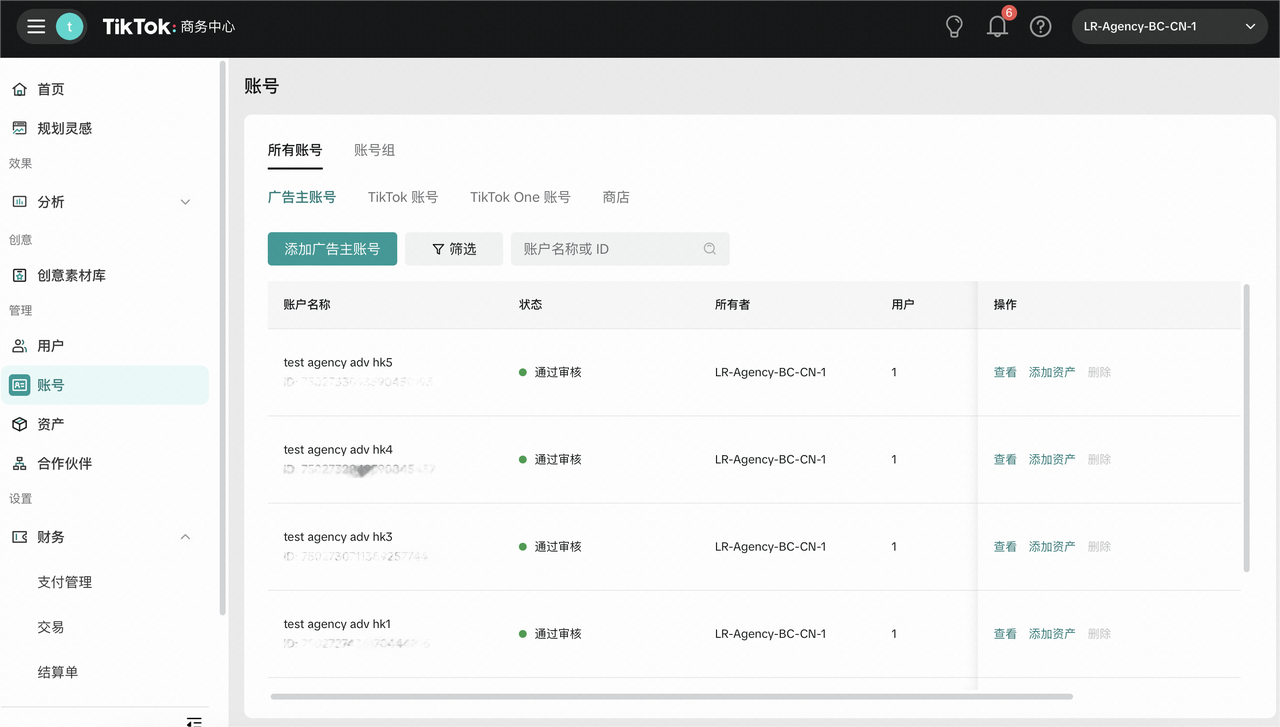Click the TikTok 商务中心 logo
Viewport: 1280px width, 727px height.
pos(169,27)
